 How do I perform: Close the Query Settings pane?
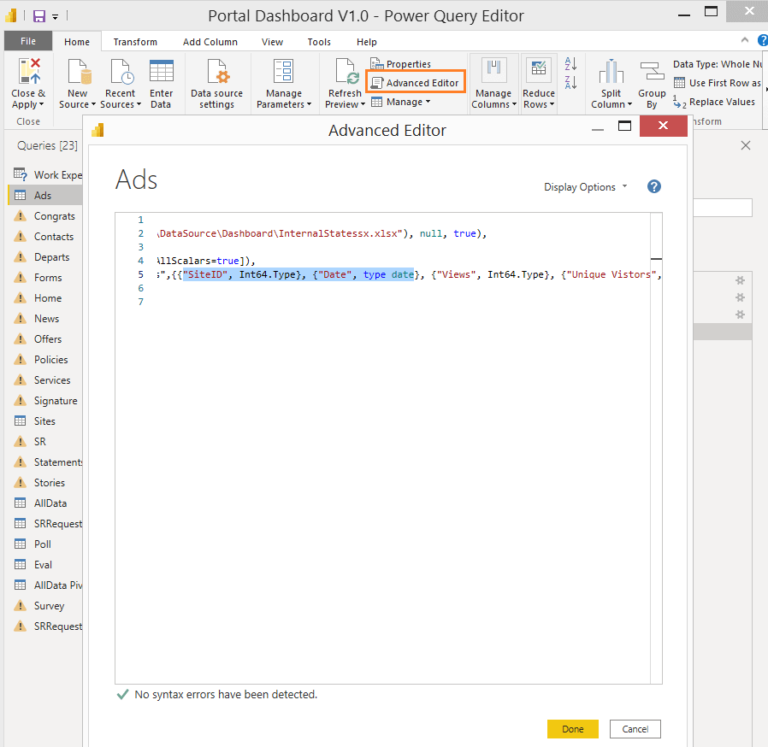point(745,145)
